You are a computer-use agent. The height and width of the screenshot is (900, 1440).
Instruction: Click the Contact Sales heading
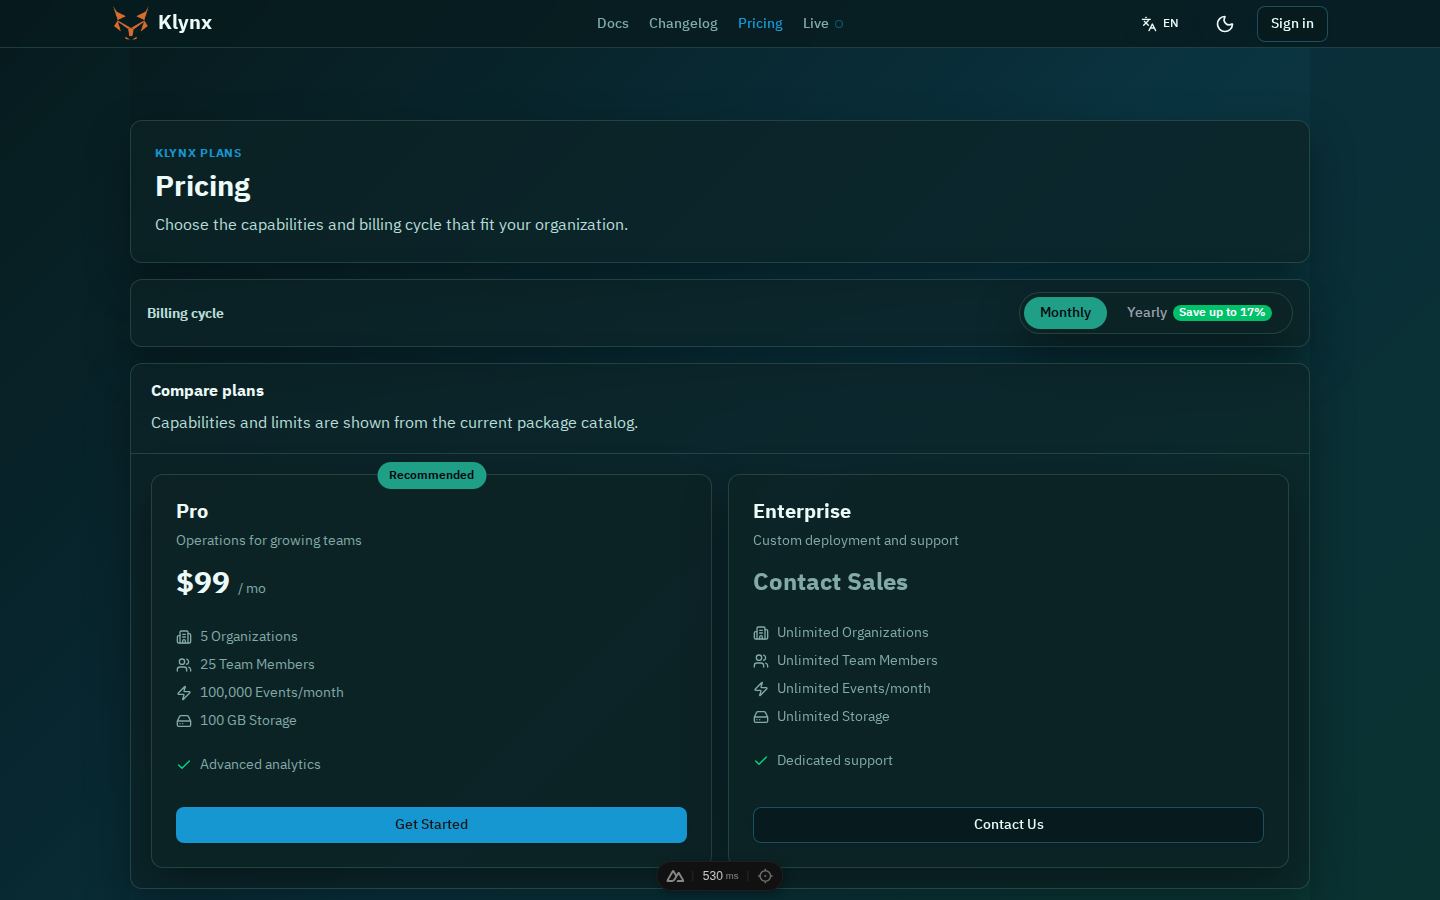click(x=830, y=582)
